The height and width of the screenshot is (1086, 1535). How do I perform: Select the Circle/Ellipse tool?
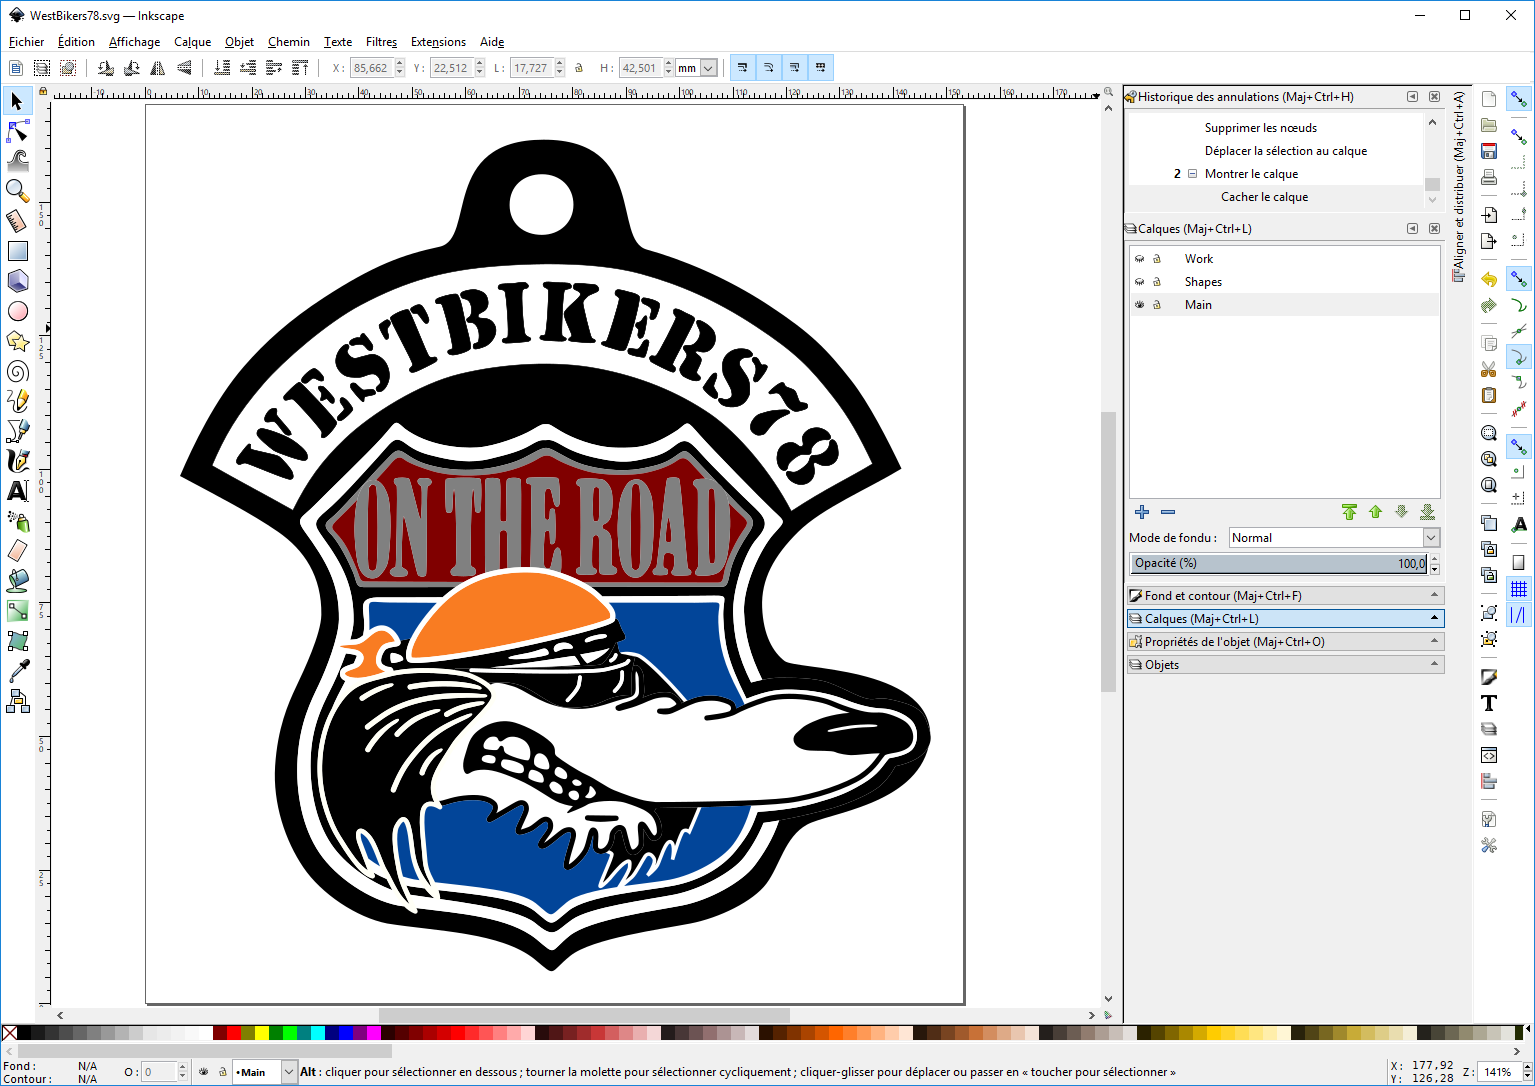[17, 311]
